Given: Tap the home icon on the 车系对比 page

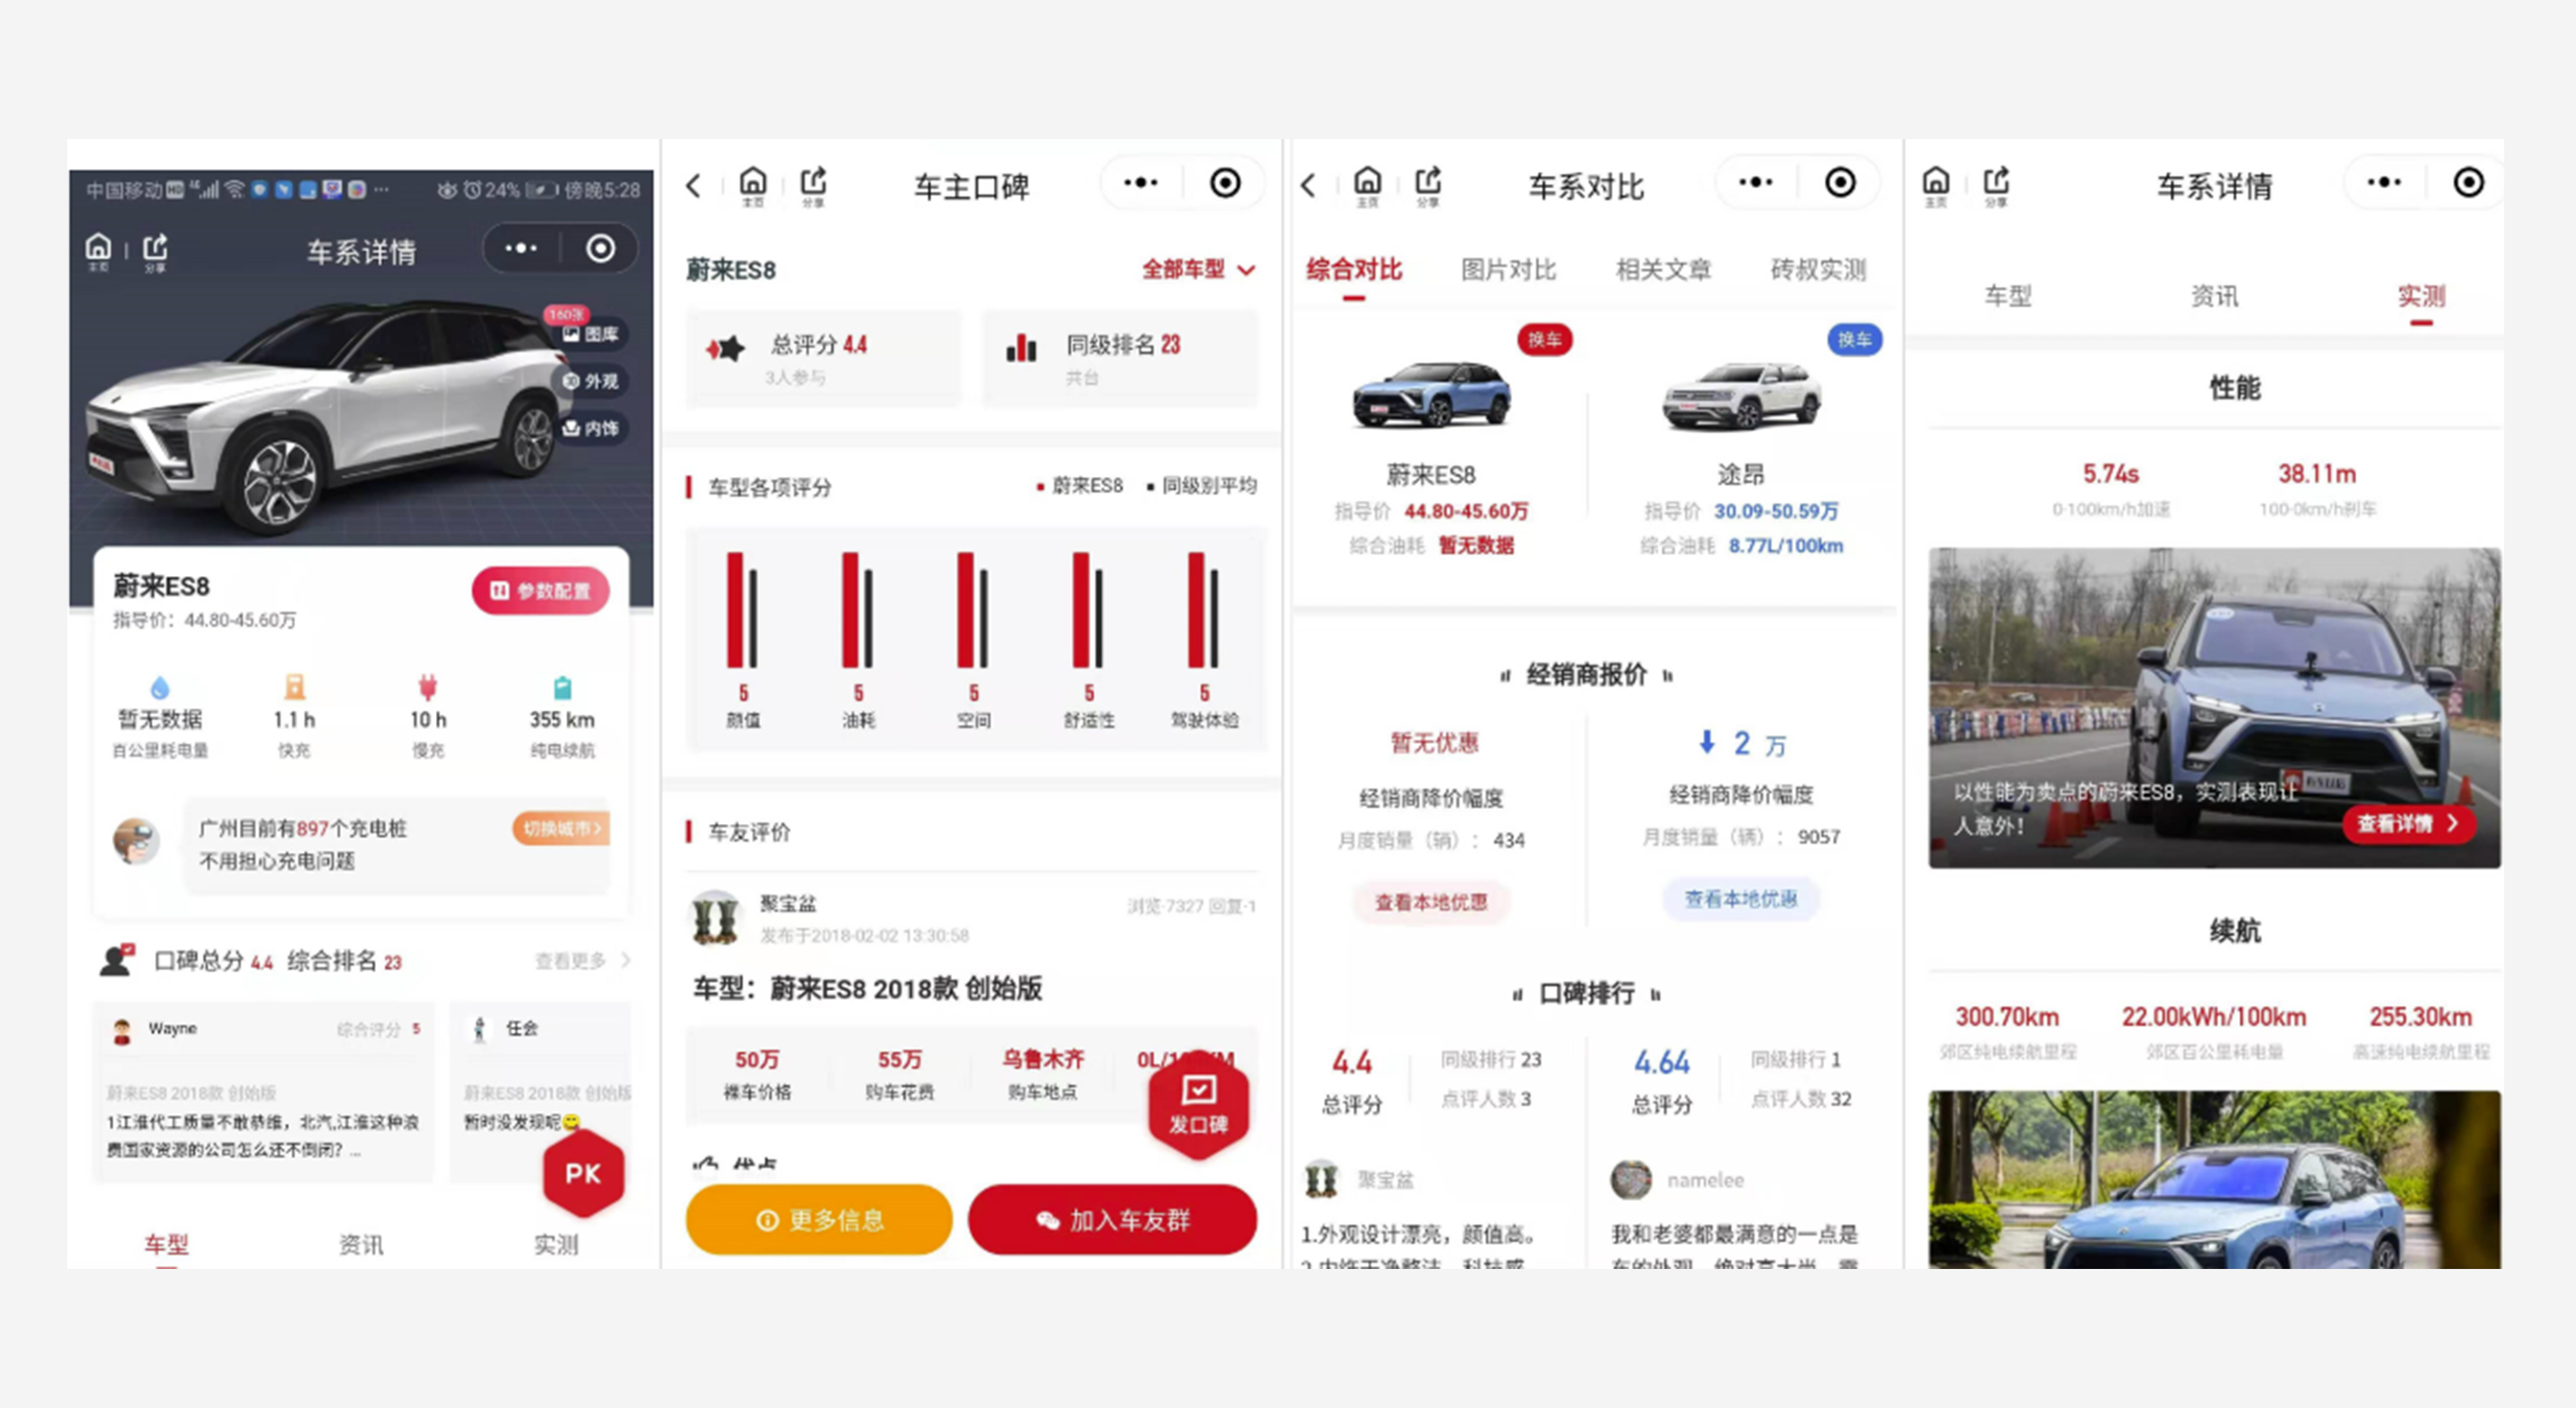Looking at the screenshot, I should 1366,183.
